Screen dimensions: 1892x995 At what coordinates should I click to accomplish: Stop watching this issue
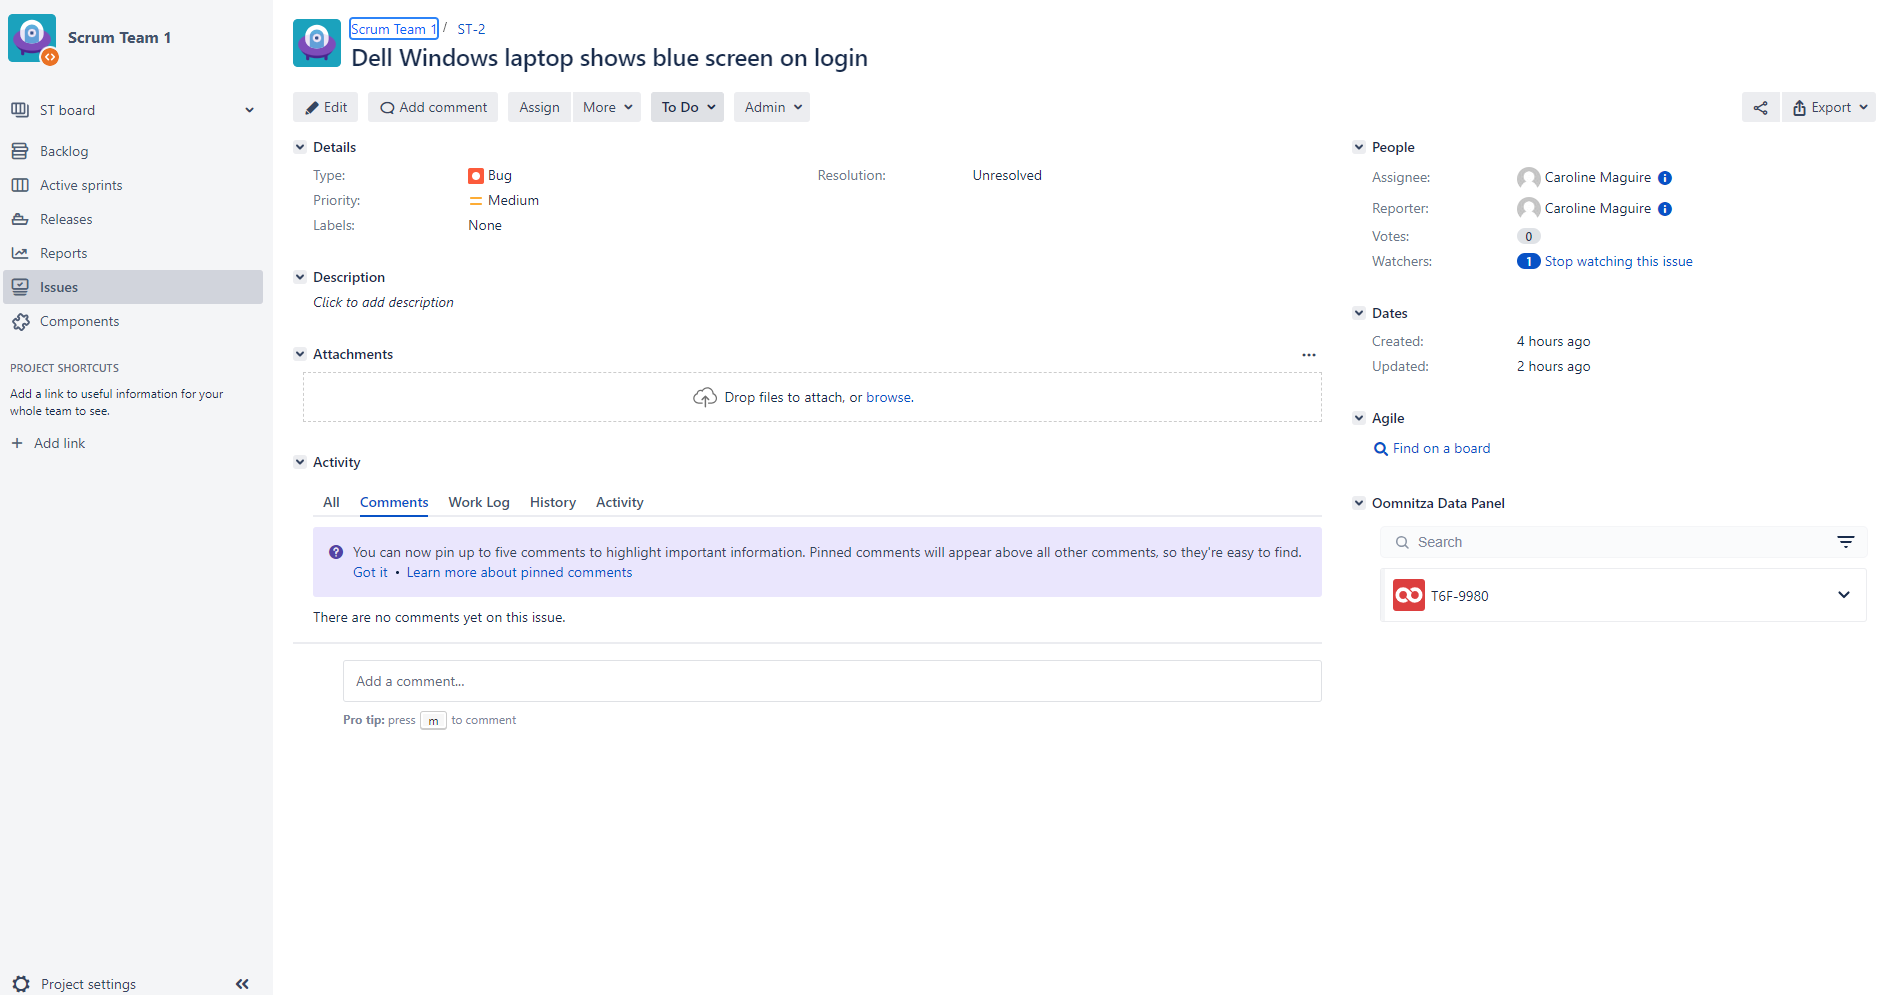tap(1618, 262)
